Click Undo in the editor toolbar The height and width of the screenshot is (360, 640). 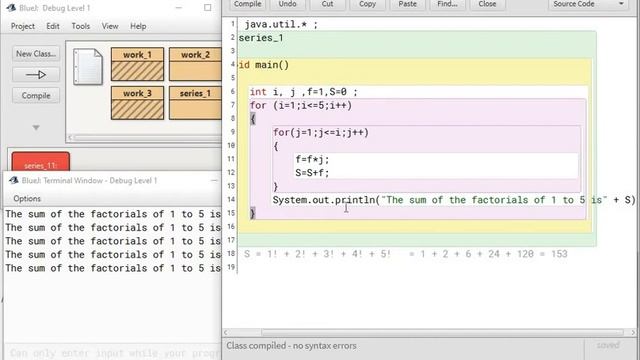tap(287, 4)
